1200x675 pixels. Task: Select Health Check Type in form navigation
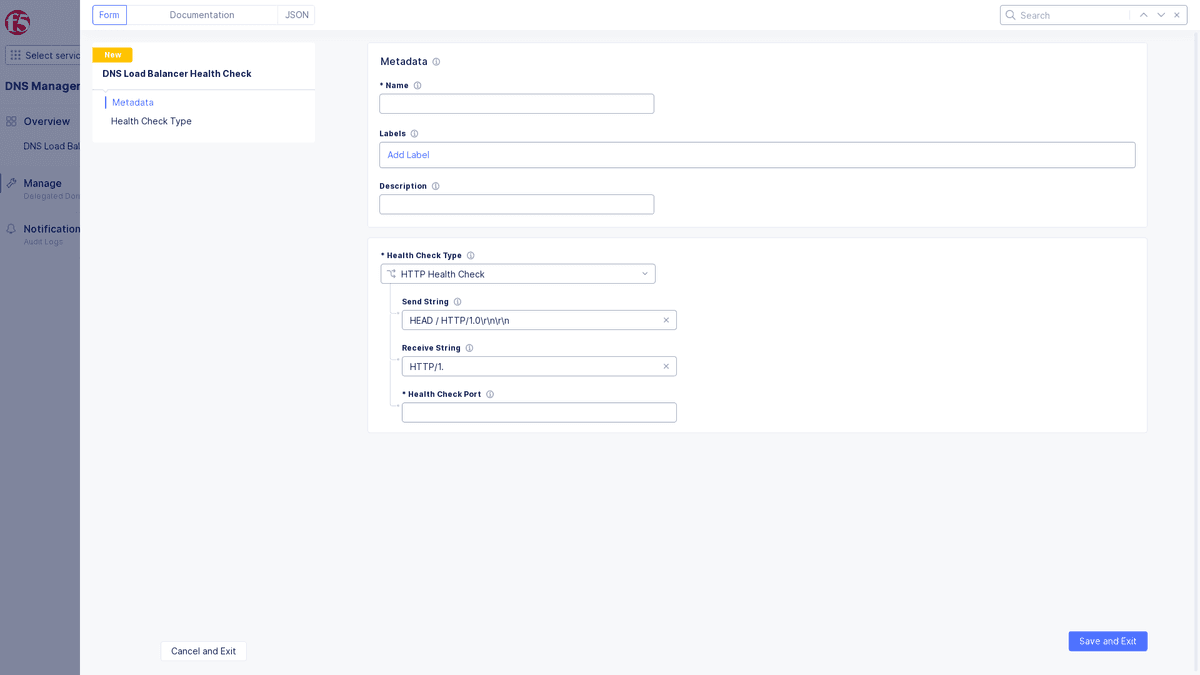click(x=151, y=120)
